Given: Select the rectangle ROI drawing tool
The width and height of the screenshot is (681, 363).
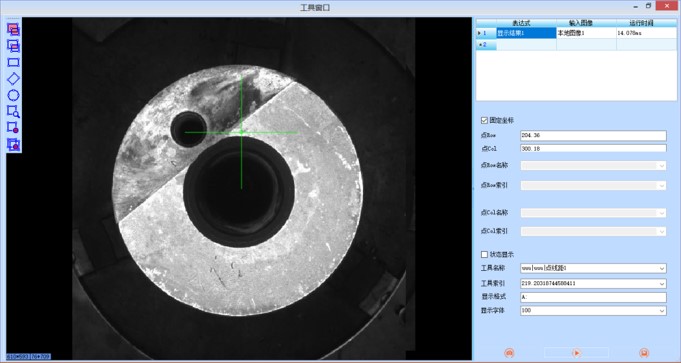Looking at the screenshot, I should (x=13, y=62).
